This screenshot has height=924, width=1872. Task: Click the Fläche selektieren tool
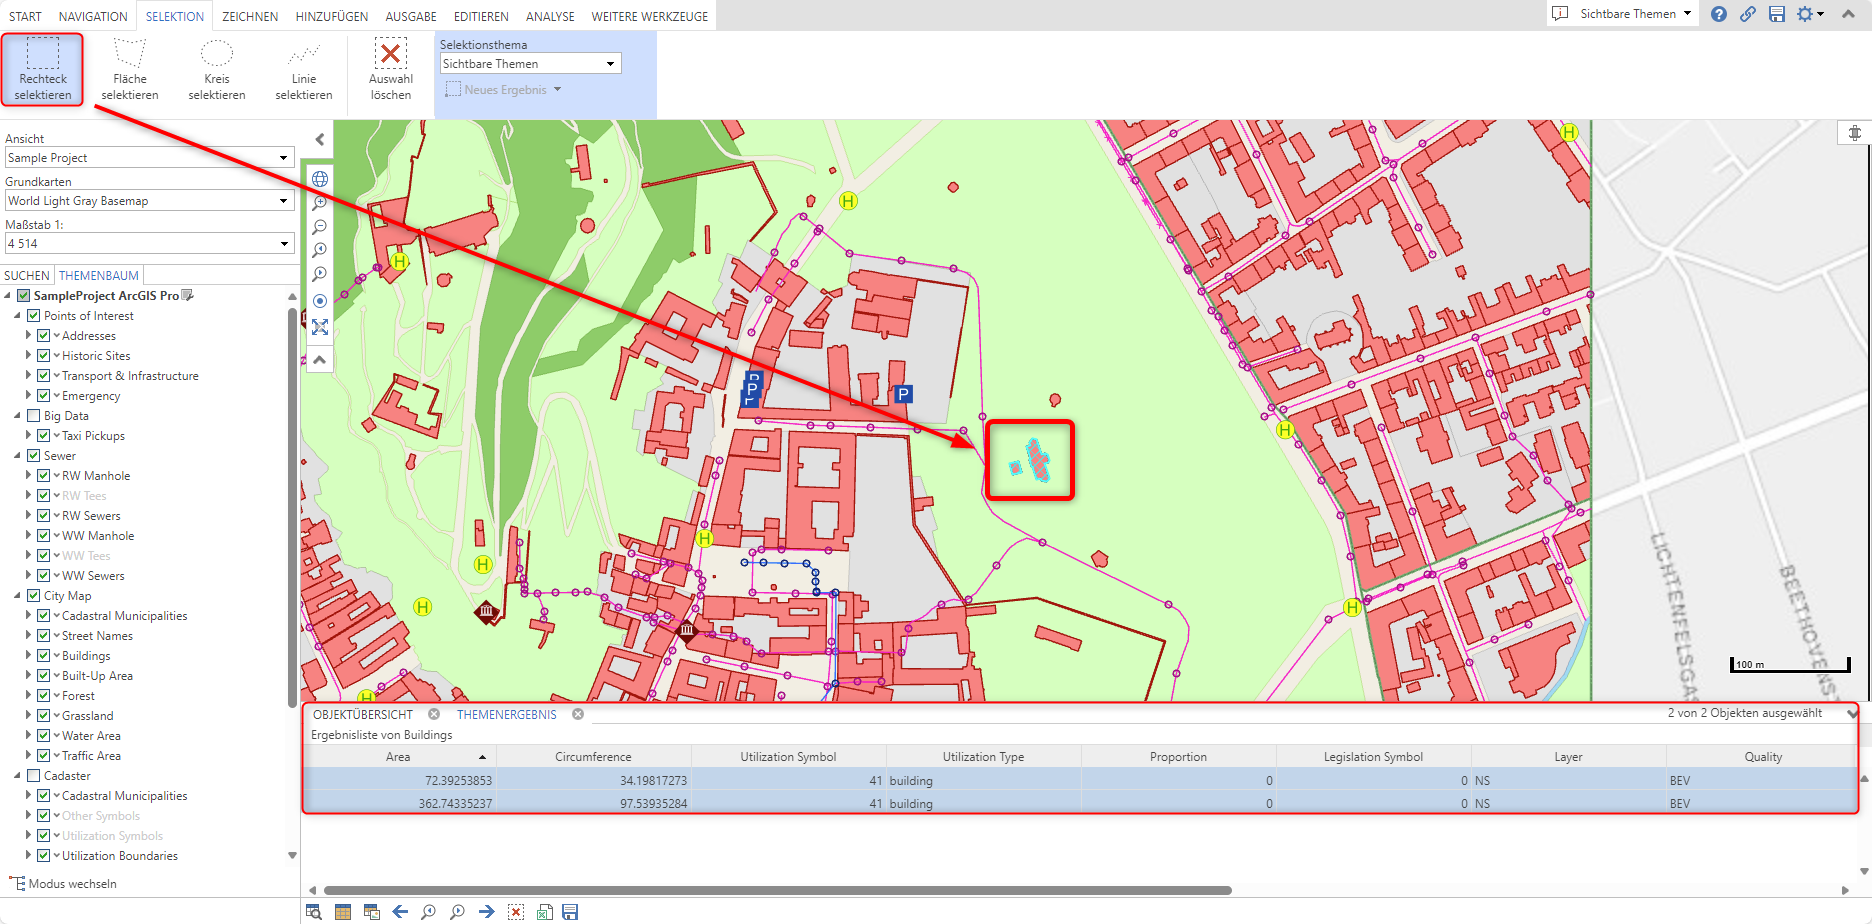pyautogui.click(x=130, y=69)
